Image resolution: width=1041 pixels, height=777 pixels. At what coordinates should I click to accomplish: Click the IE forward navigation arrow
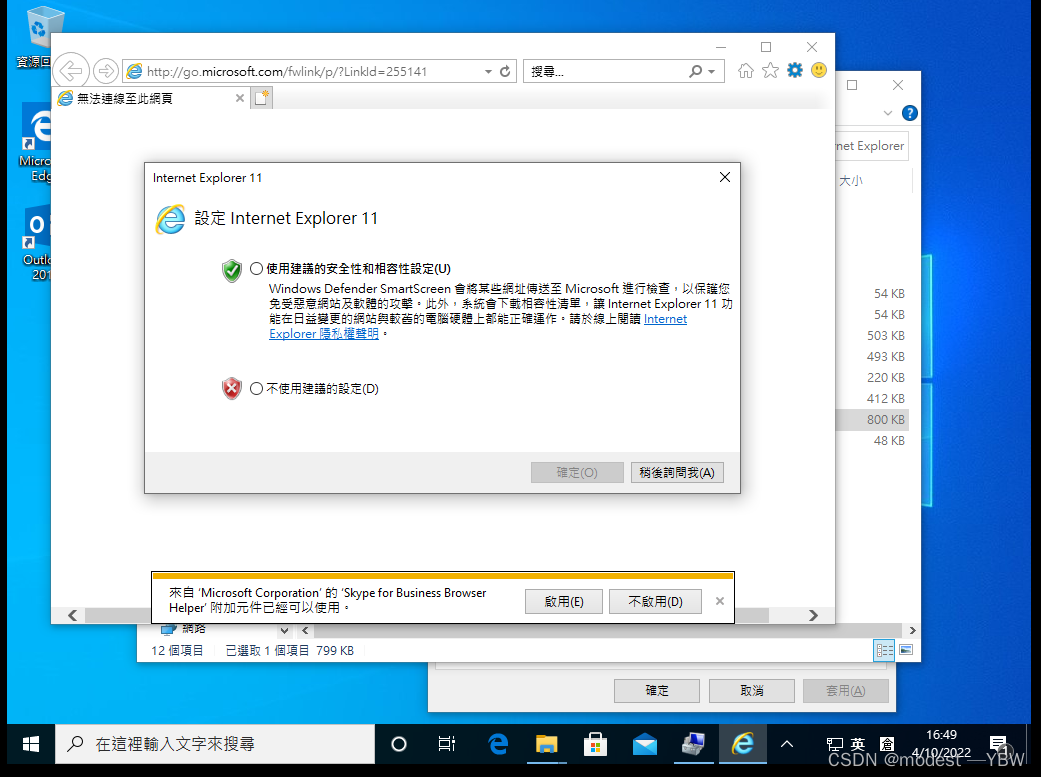(106, 70)
